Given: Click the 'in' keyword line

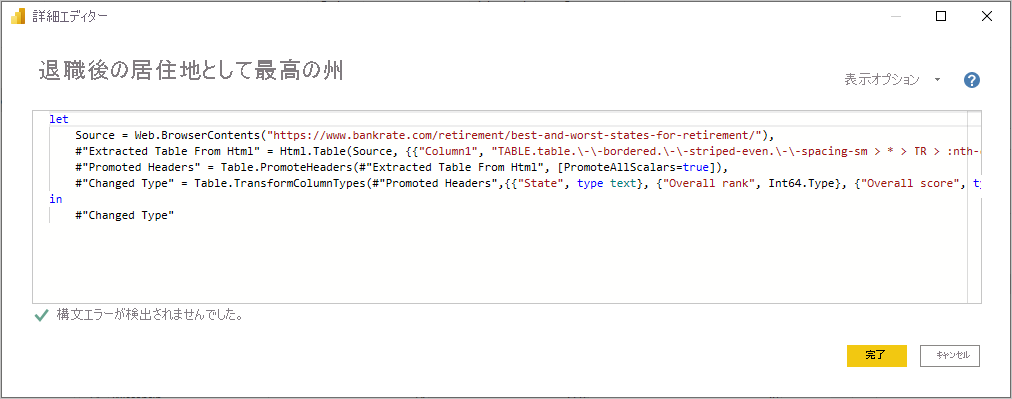Looking at the screenshot, I should [x=56, y=200].
